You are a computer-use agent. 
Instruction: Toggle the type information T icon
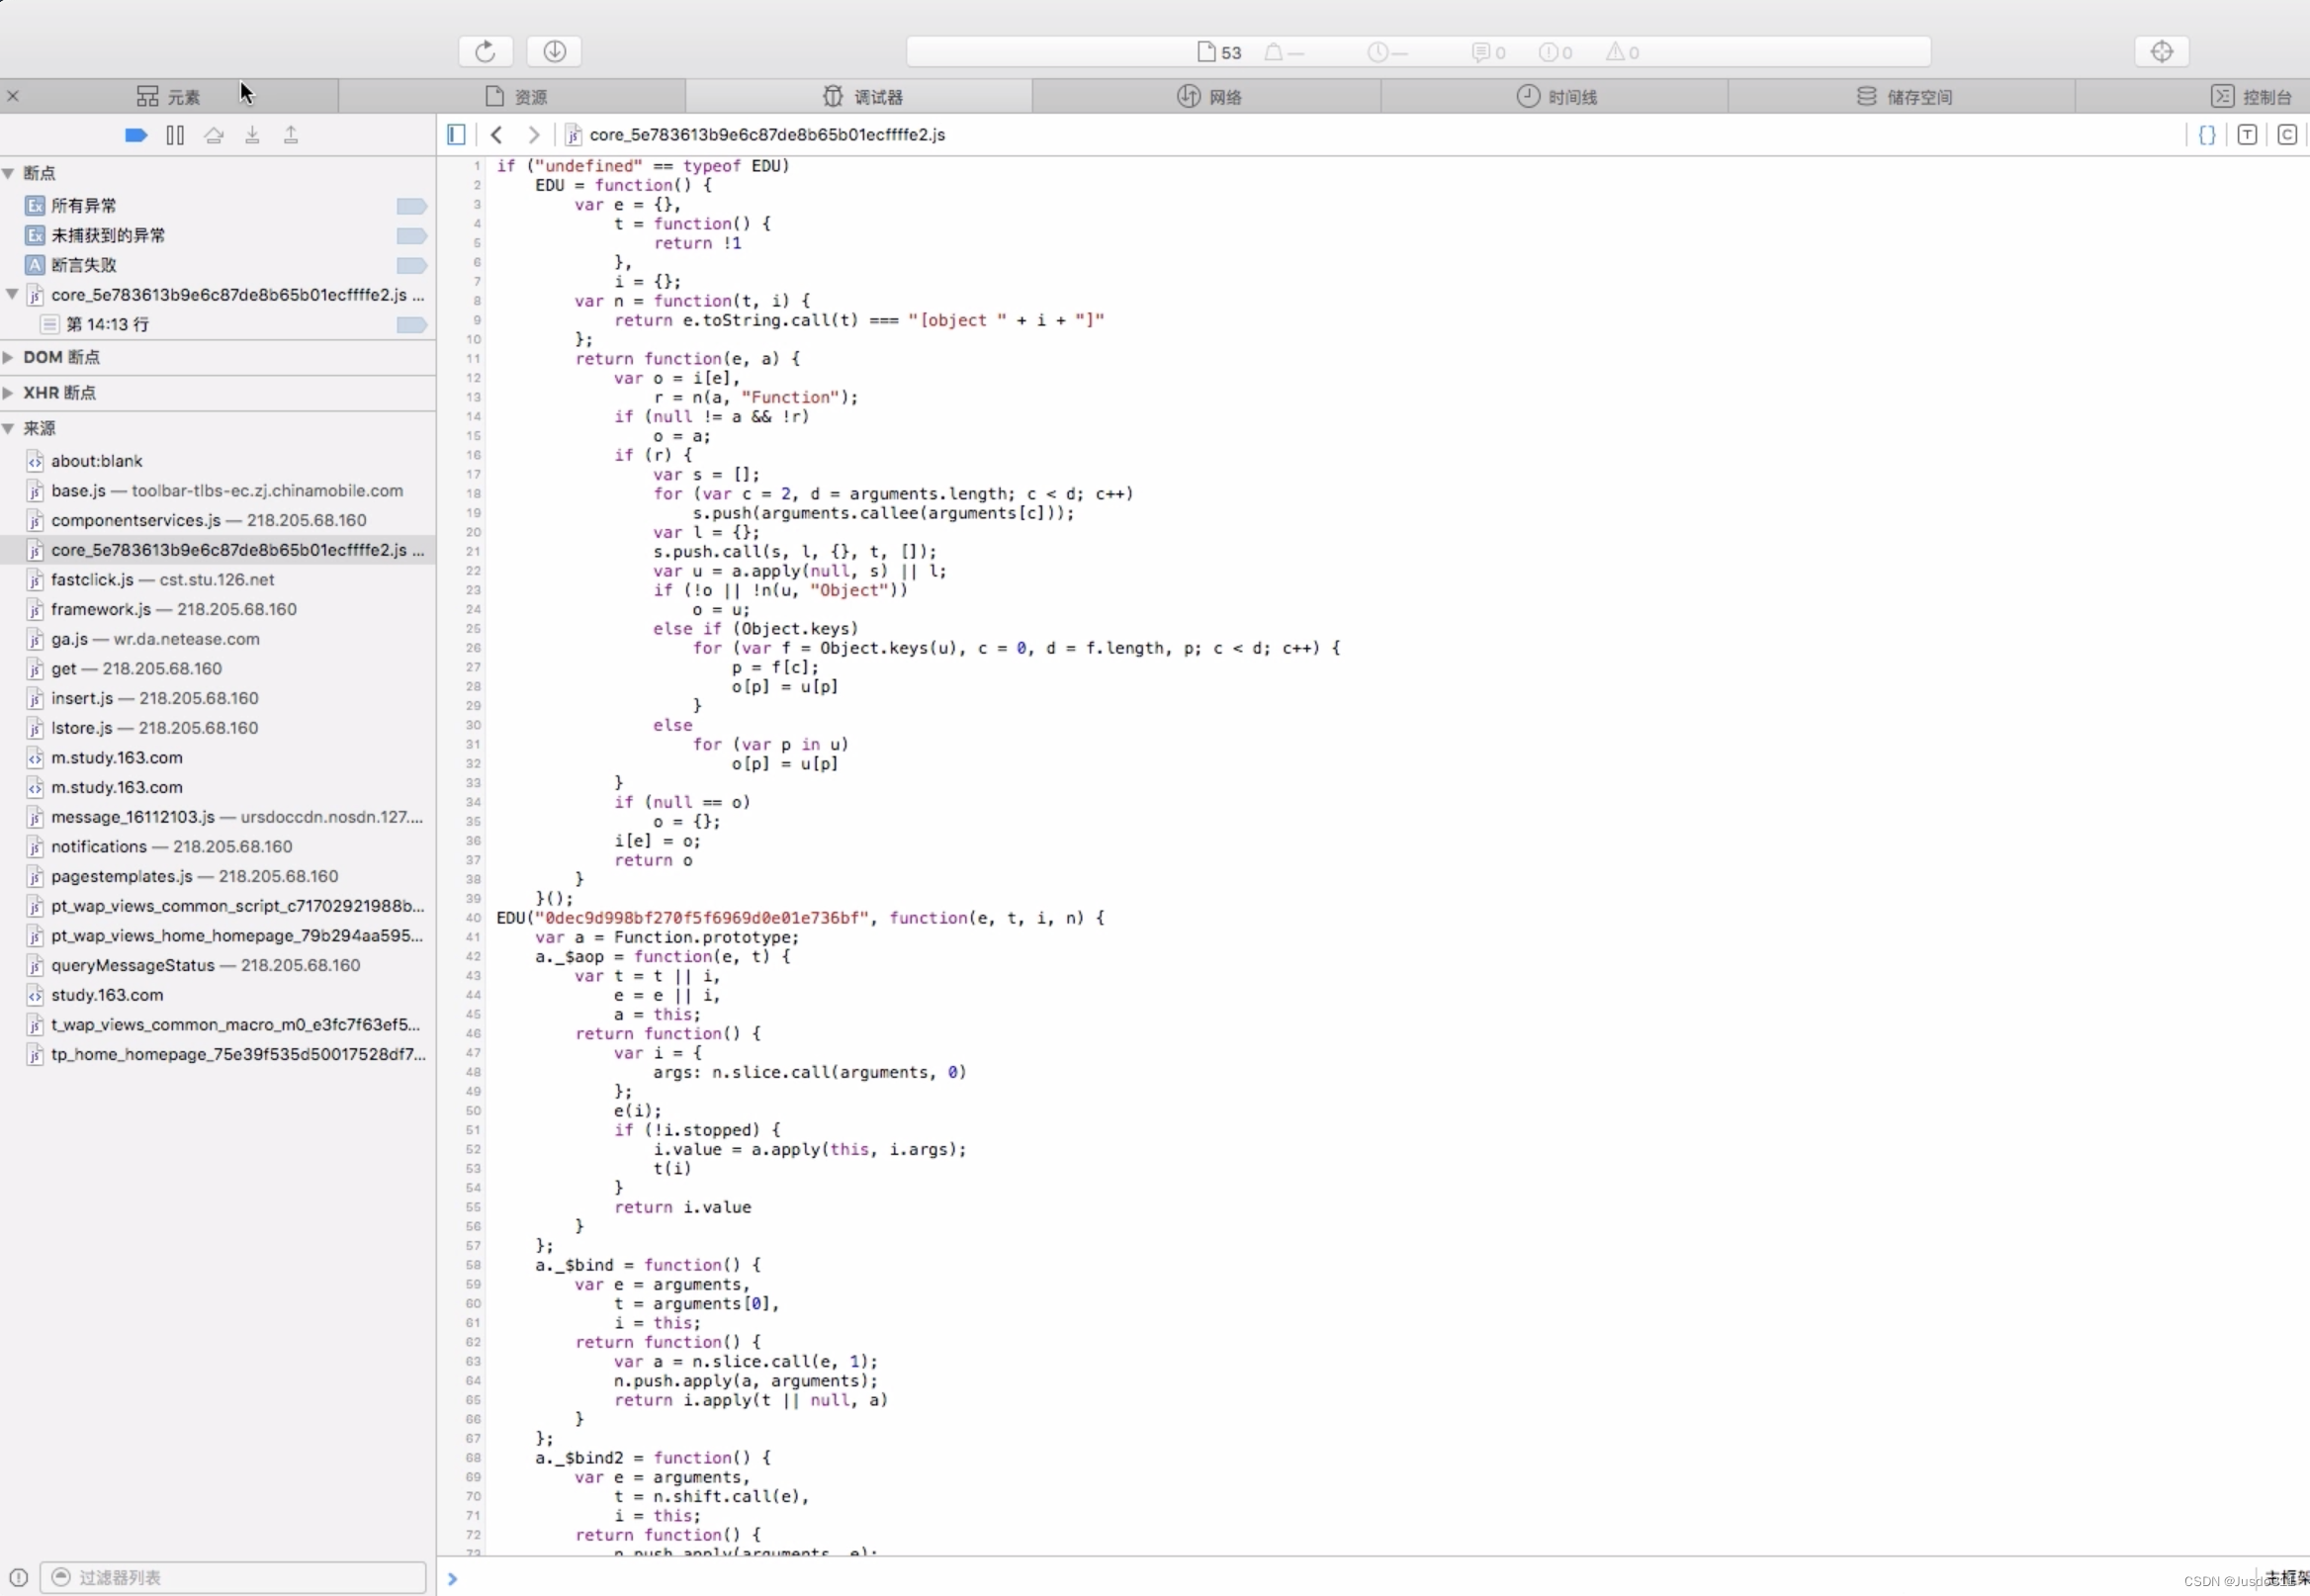pos(2247,134)
